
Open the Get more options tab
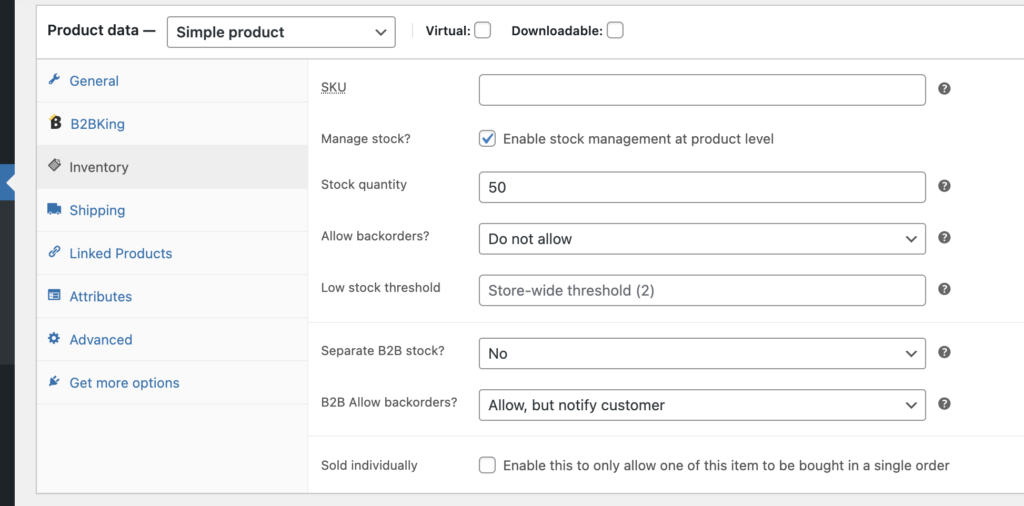click(172, 383)
